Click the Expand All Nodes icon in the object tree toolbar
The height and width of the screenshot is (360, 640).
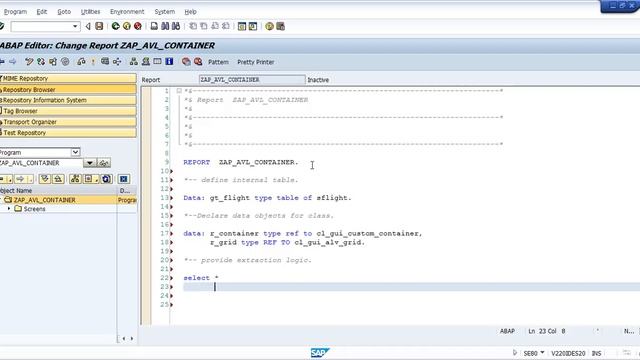44,179
